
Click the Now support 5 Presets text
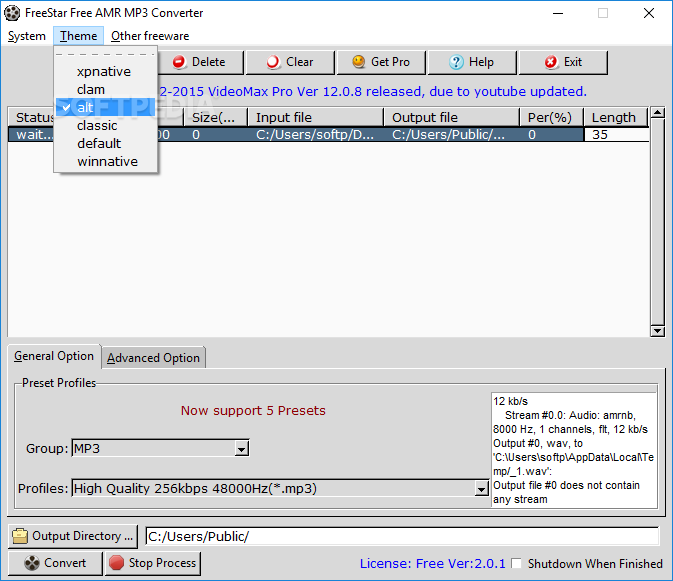click(253, 411)
